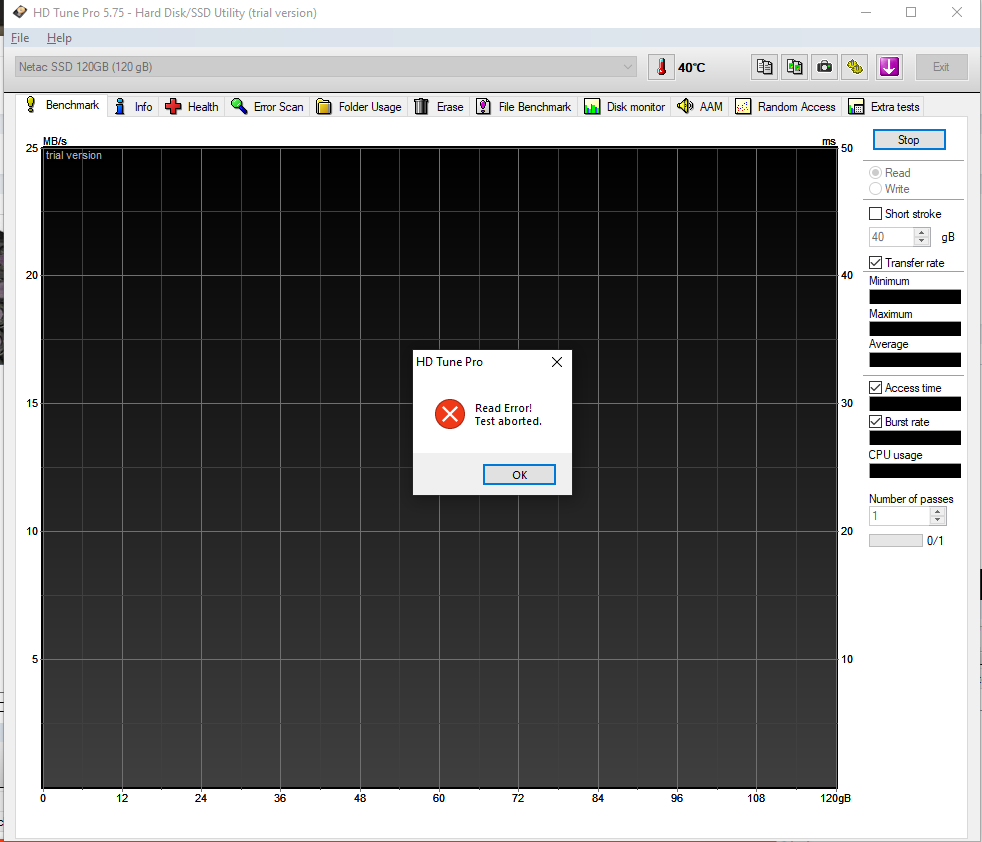Click the red error icon in dialog

450,414
